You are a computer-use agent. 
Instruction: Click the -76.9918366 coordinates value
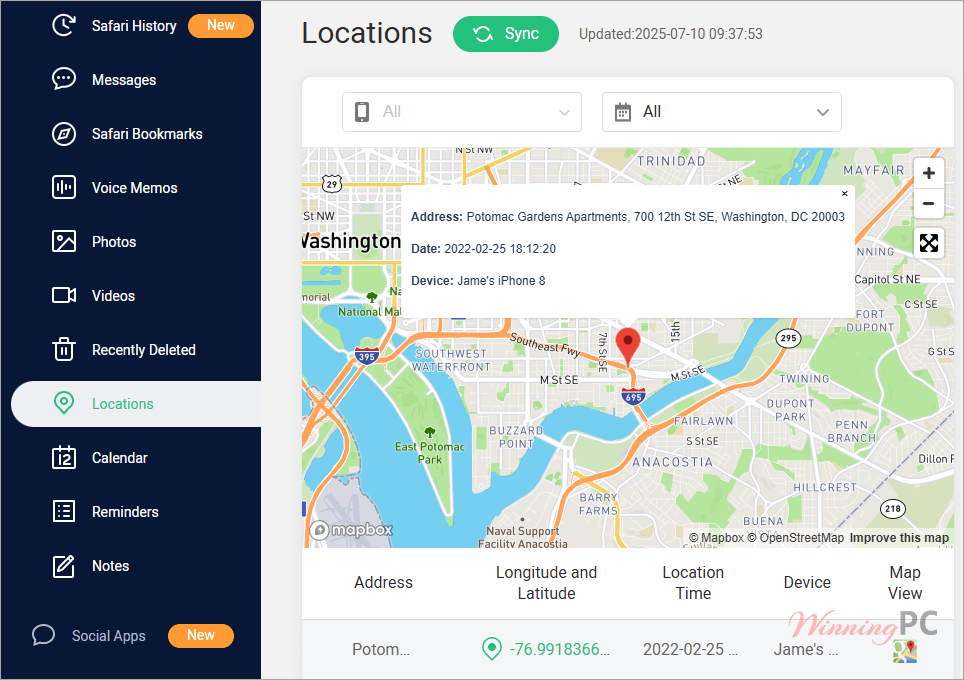(559, 649)
